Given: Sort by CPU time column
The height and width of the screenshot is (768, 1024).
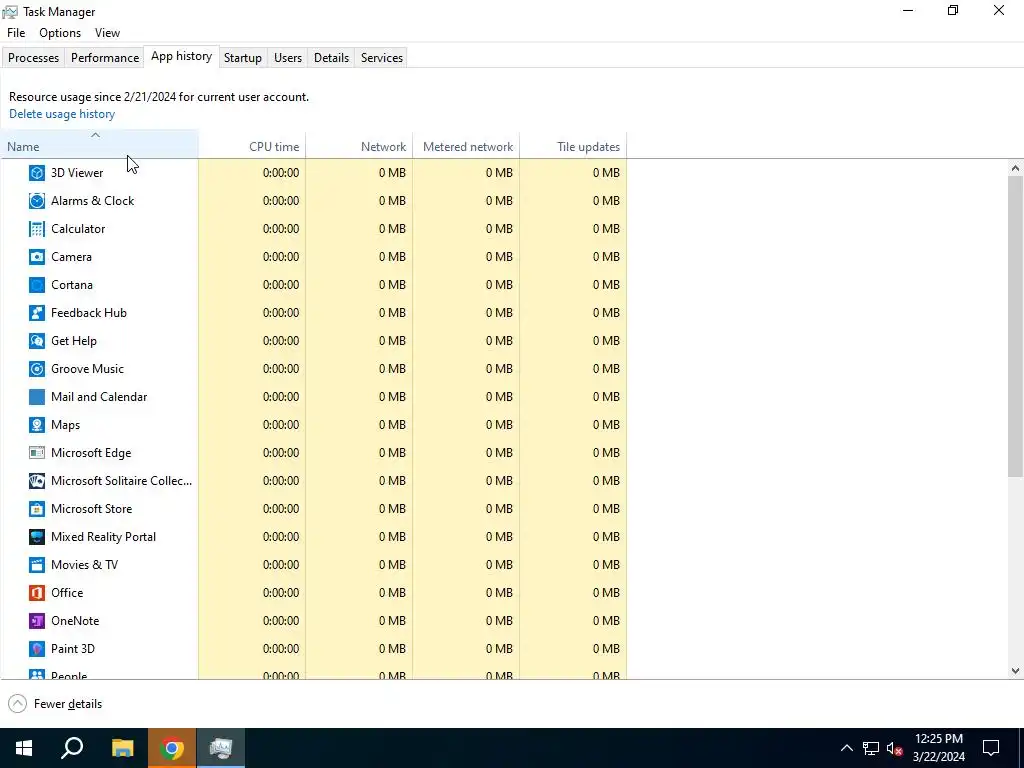Looking at the screenshot, I should [252, 144].
